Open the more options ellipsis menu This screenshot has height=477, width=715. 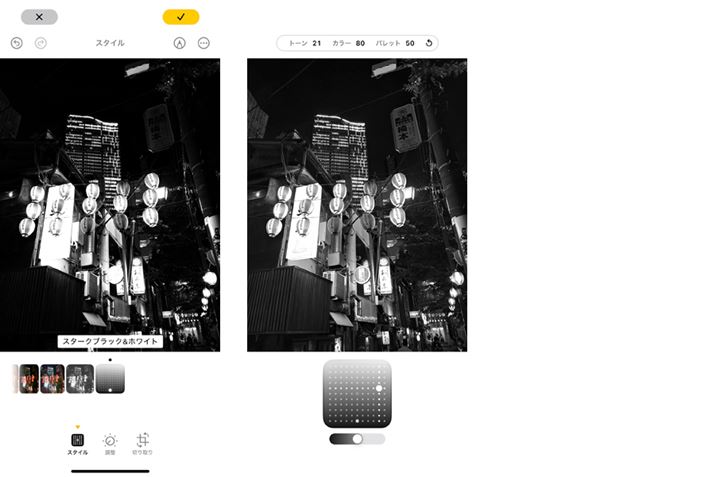(x=204, y=43)
